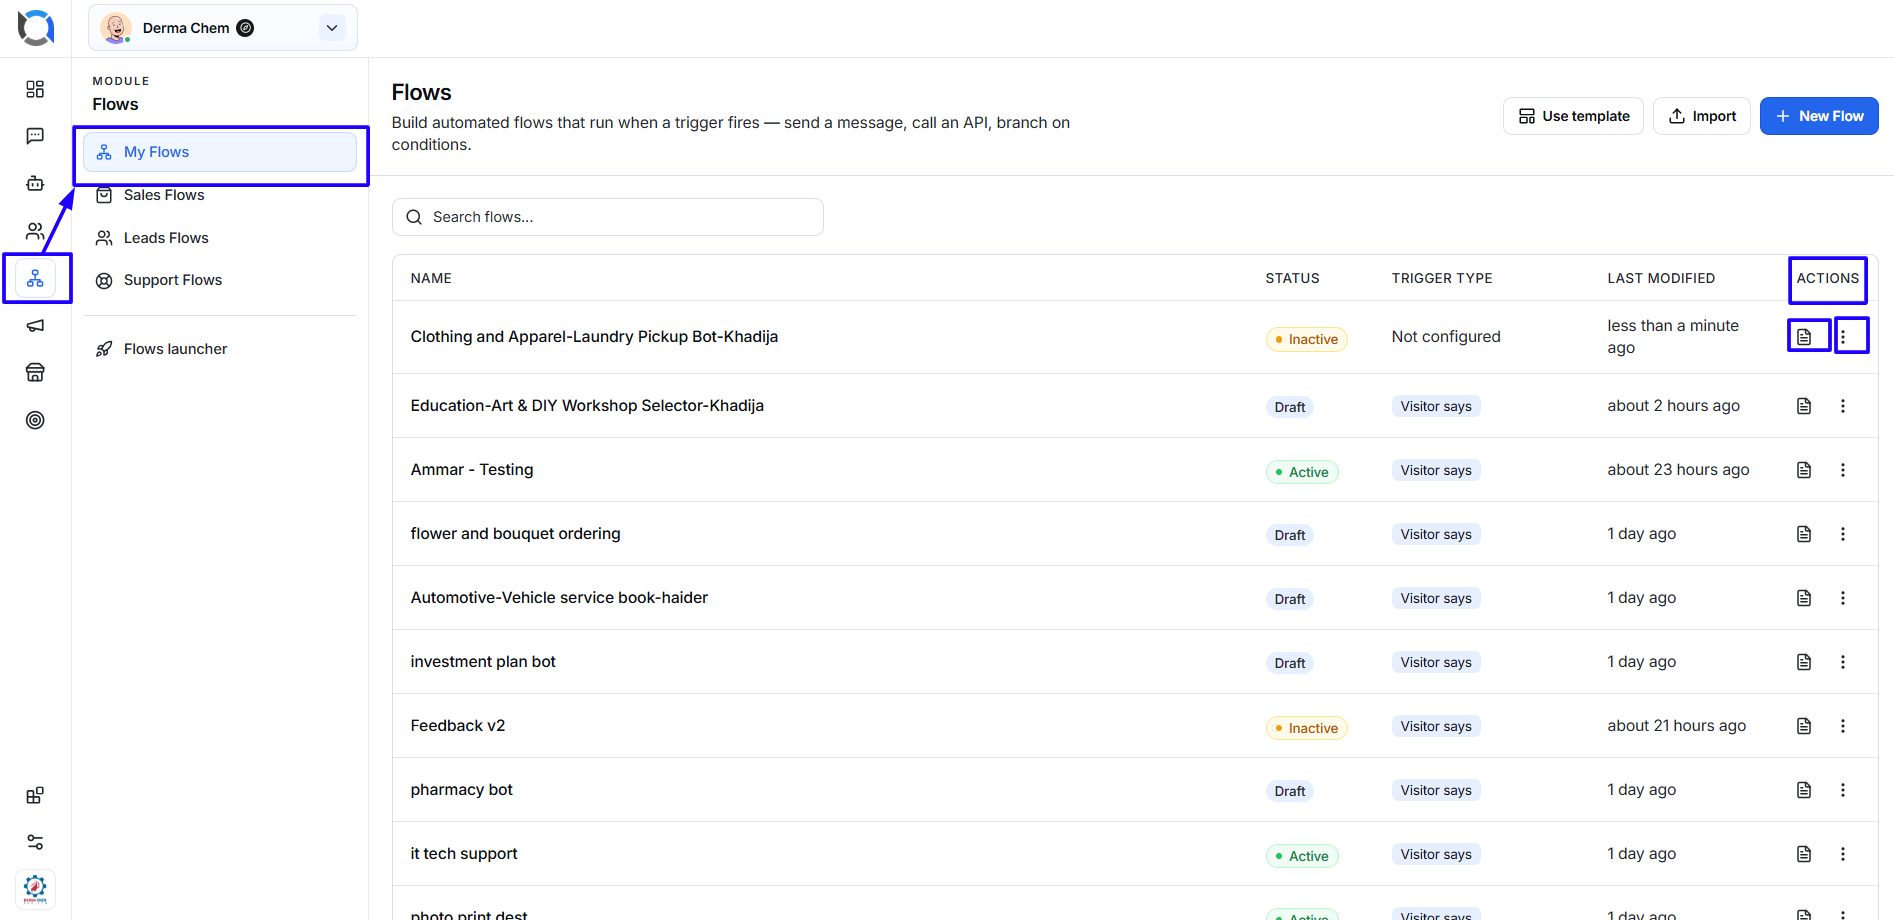
Task: Open the dashboard grid icon in sidebar
Action: [x=35, y=89]
